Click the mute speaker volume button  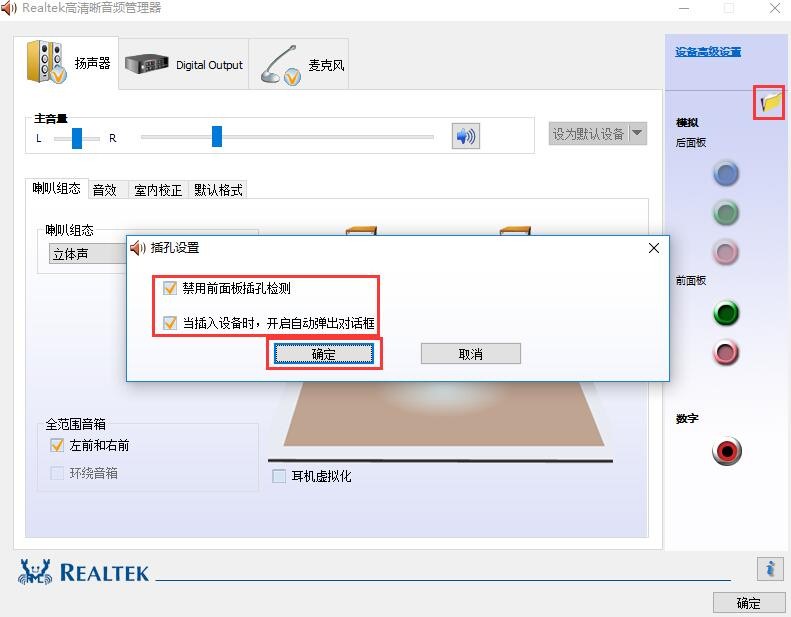[x=465, y=136]
